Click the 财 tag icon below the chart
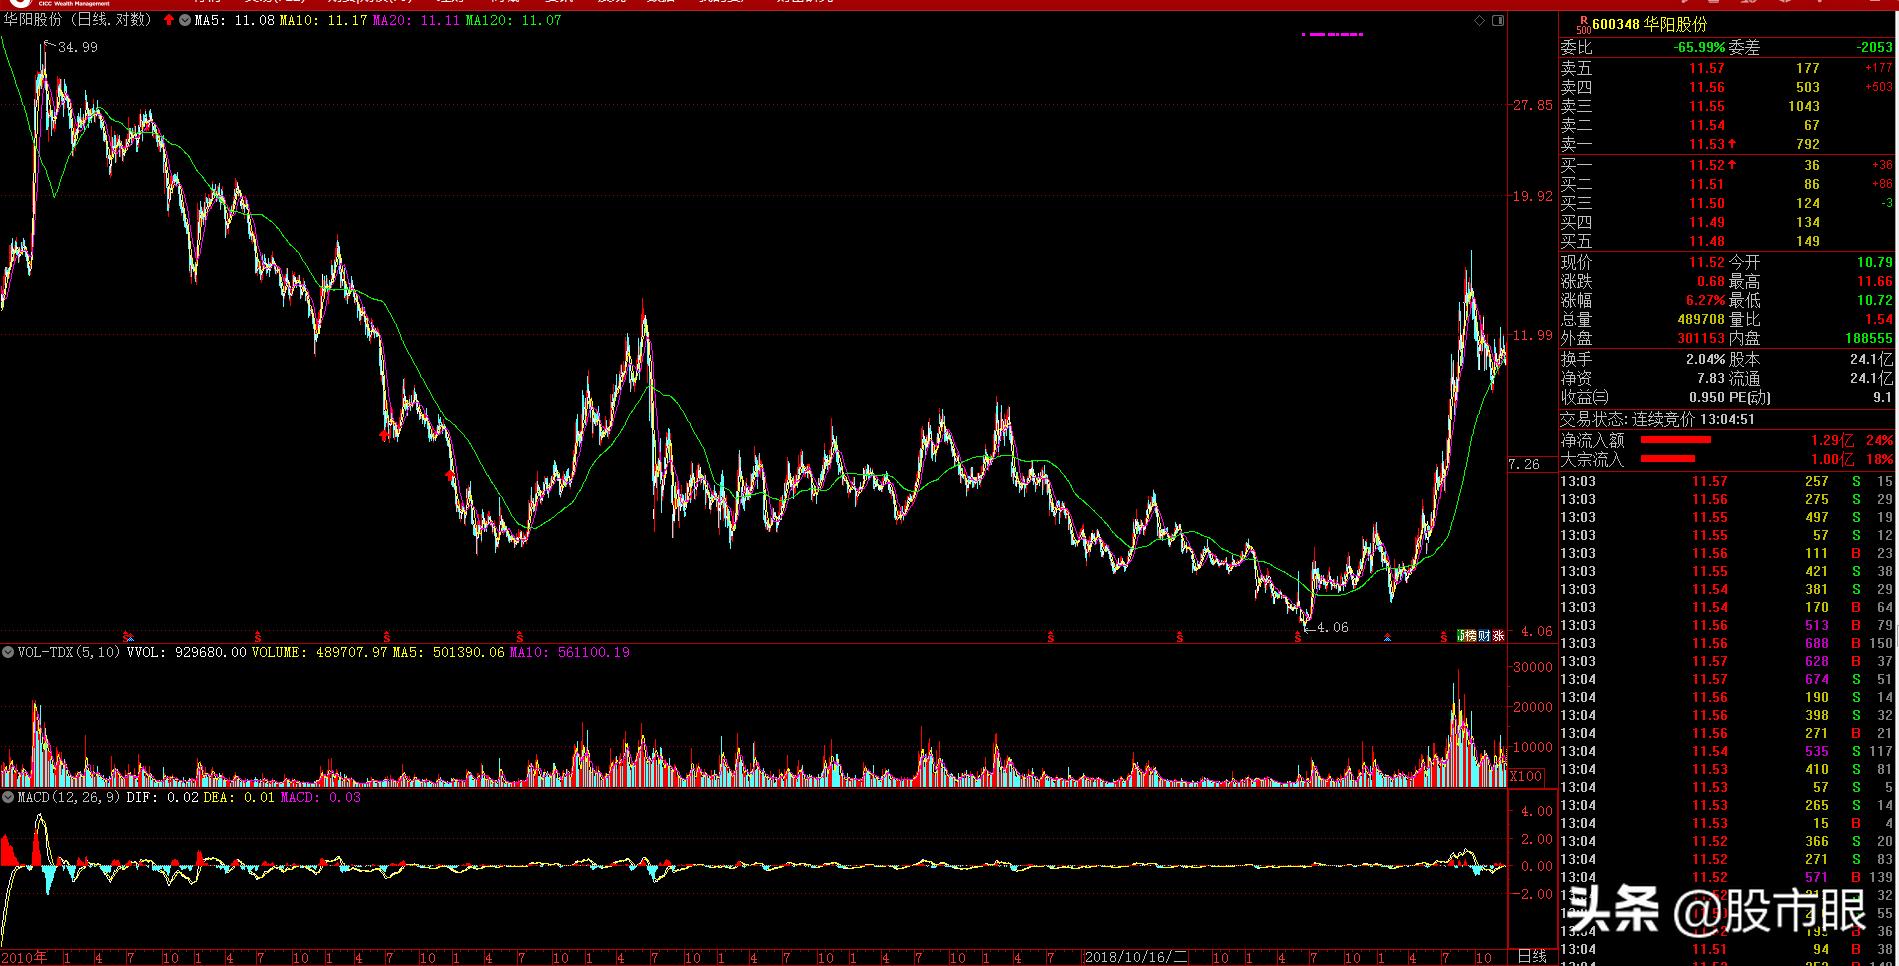This screenshot has height=966, width=1899. (1484, 636)
